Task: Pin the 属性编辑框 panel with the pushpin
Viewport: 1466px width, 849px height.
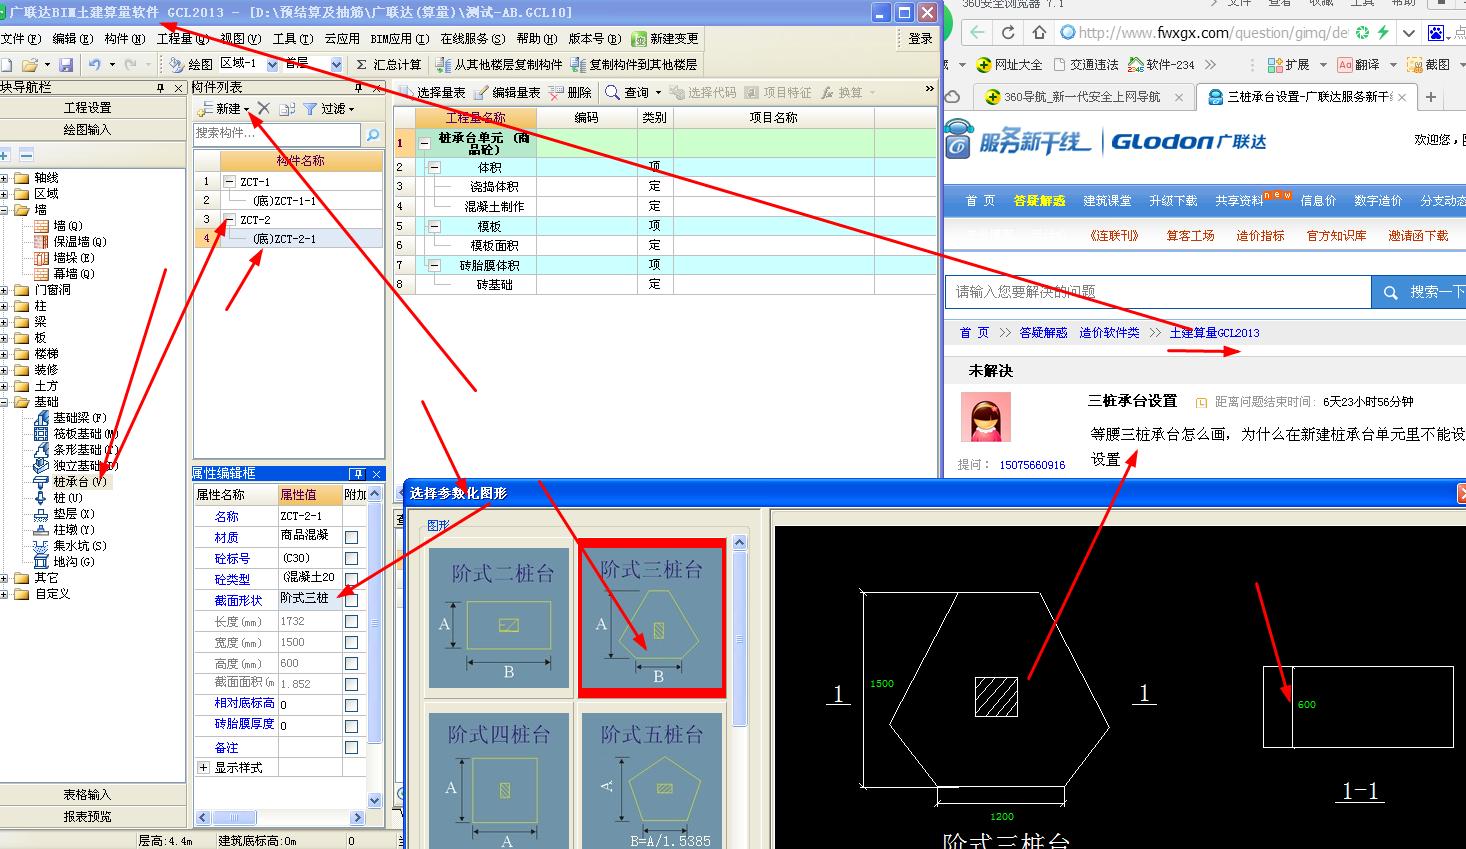Action: click(357, 474)
